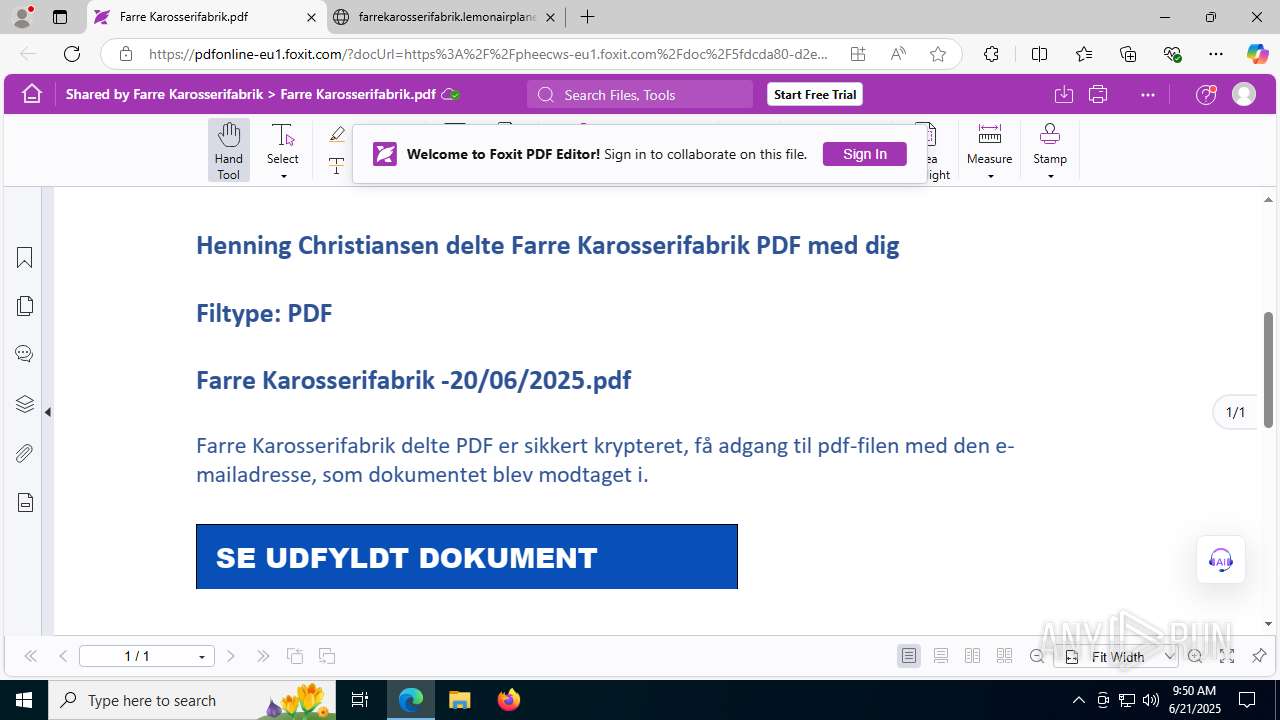The image size is (1280, 720).
Task: Click the user account avatar
Action: tap(1244, 94)
